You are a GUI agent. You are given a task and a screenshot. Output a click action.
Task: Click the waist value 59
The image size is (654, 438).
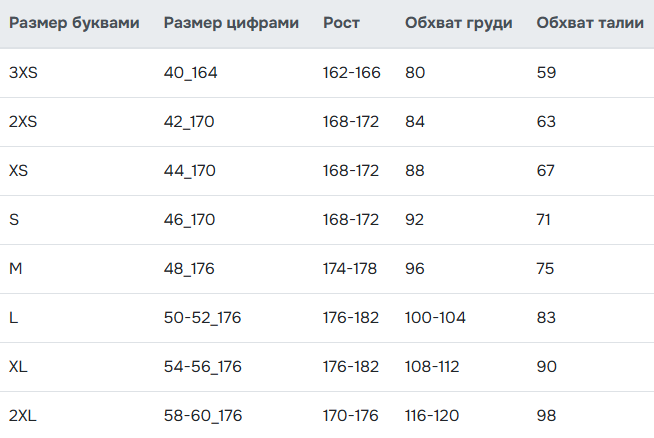(546, 73)
